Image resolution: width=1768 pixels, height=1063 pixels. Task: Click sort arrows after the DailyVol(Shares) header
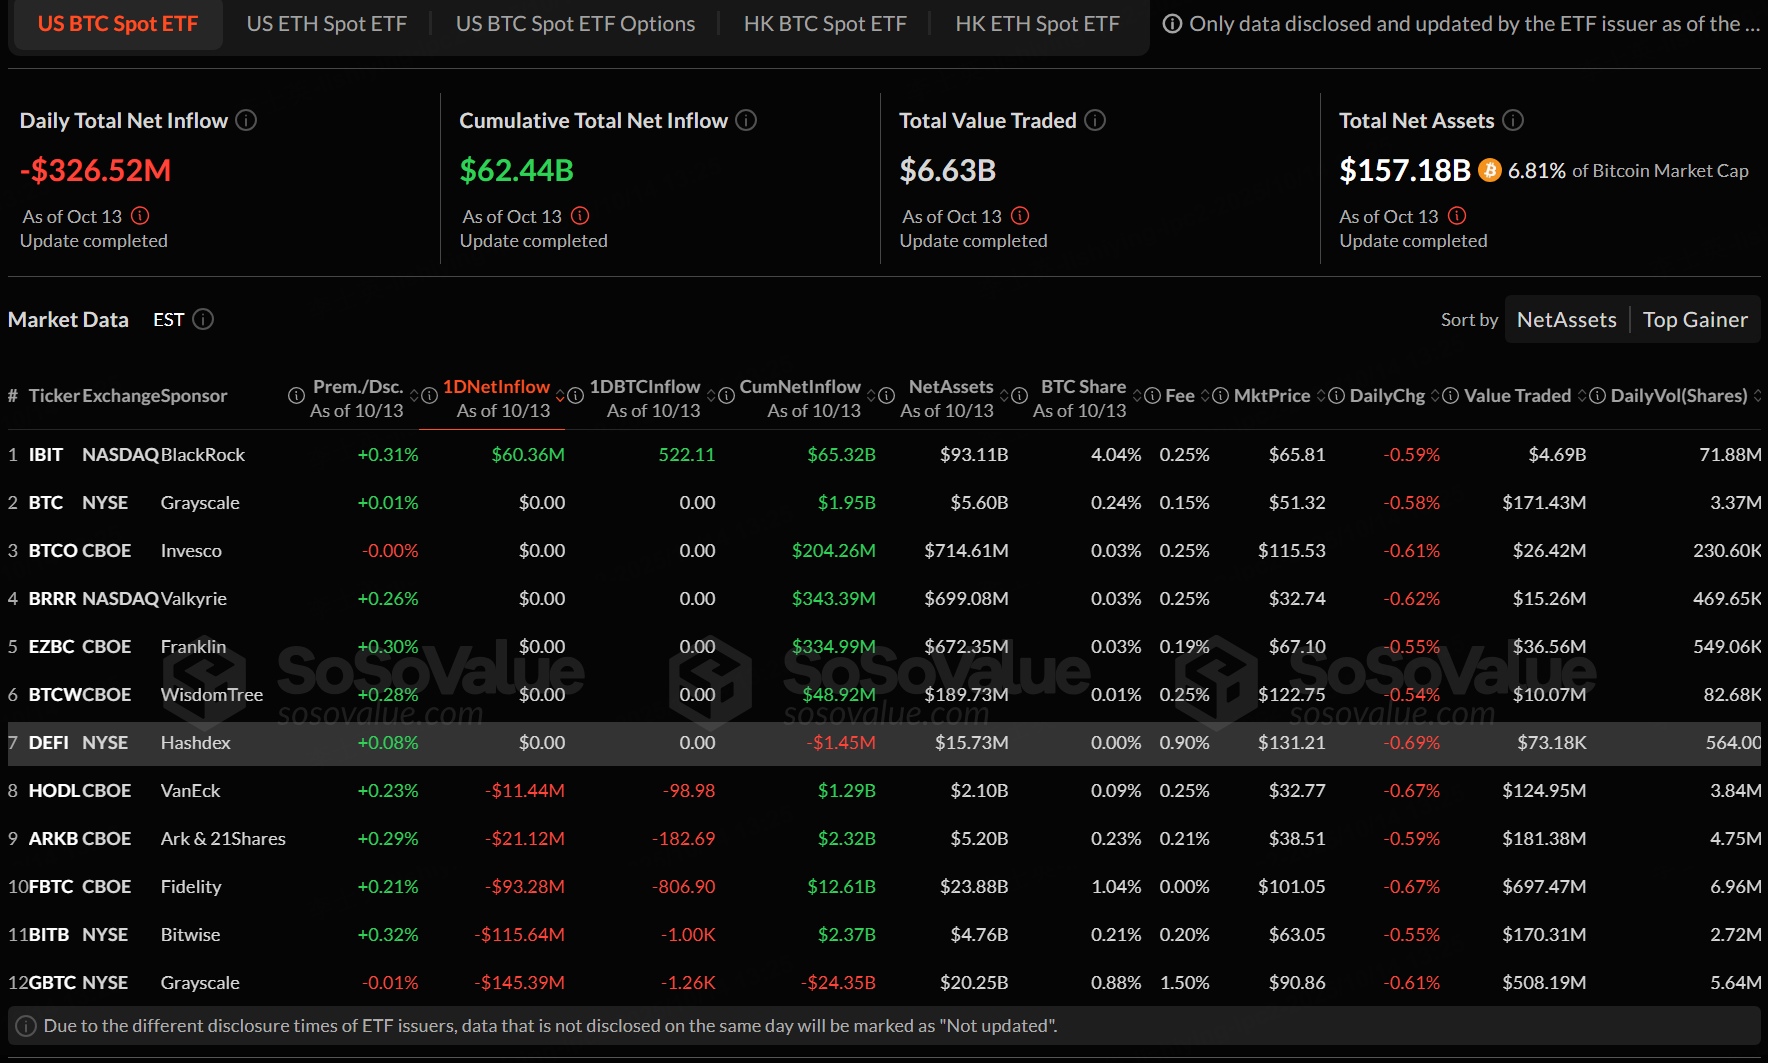pos(1758,396)
